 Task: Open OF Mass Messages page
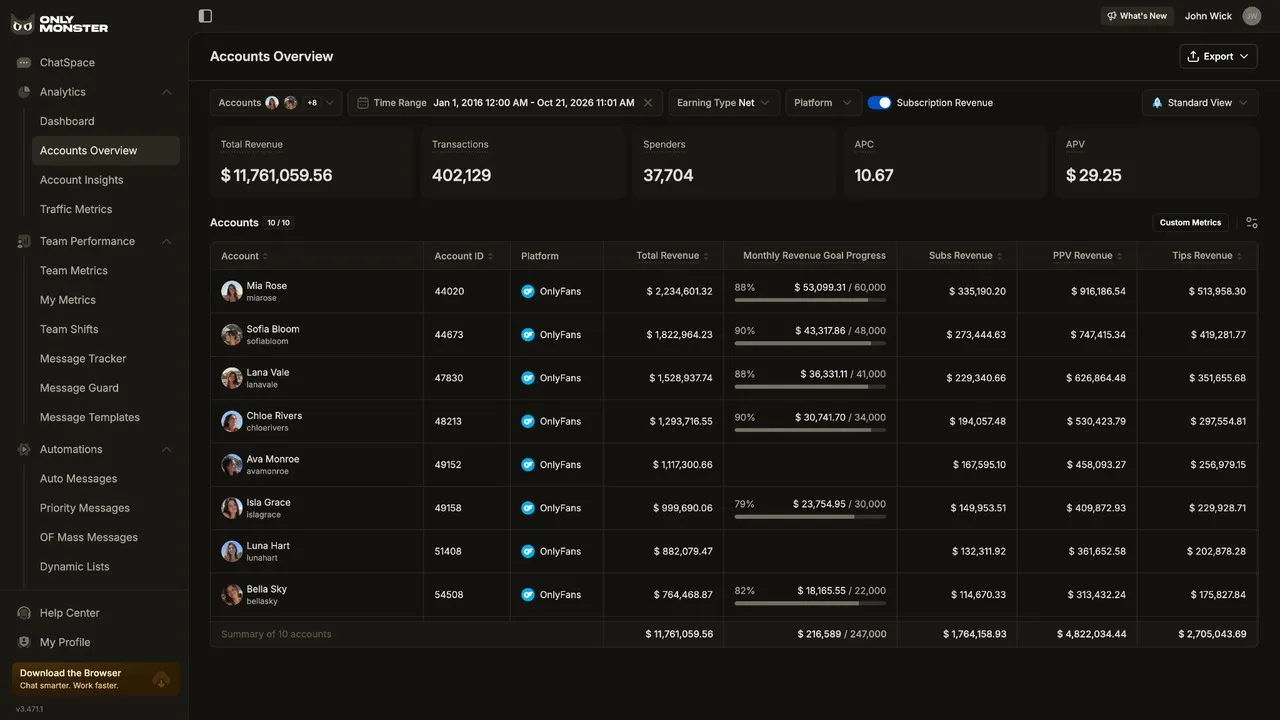pyautogui.click(x=89, y=537)
